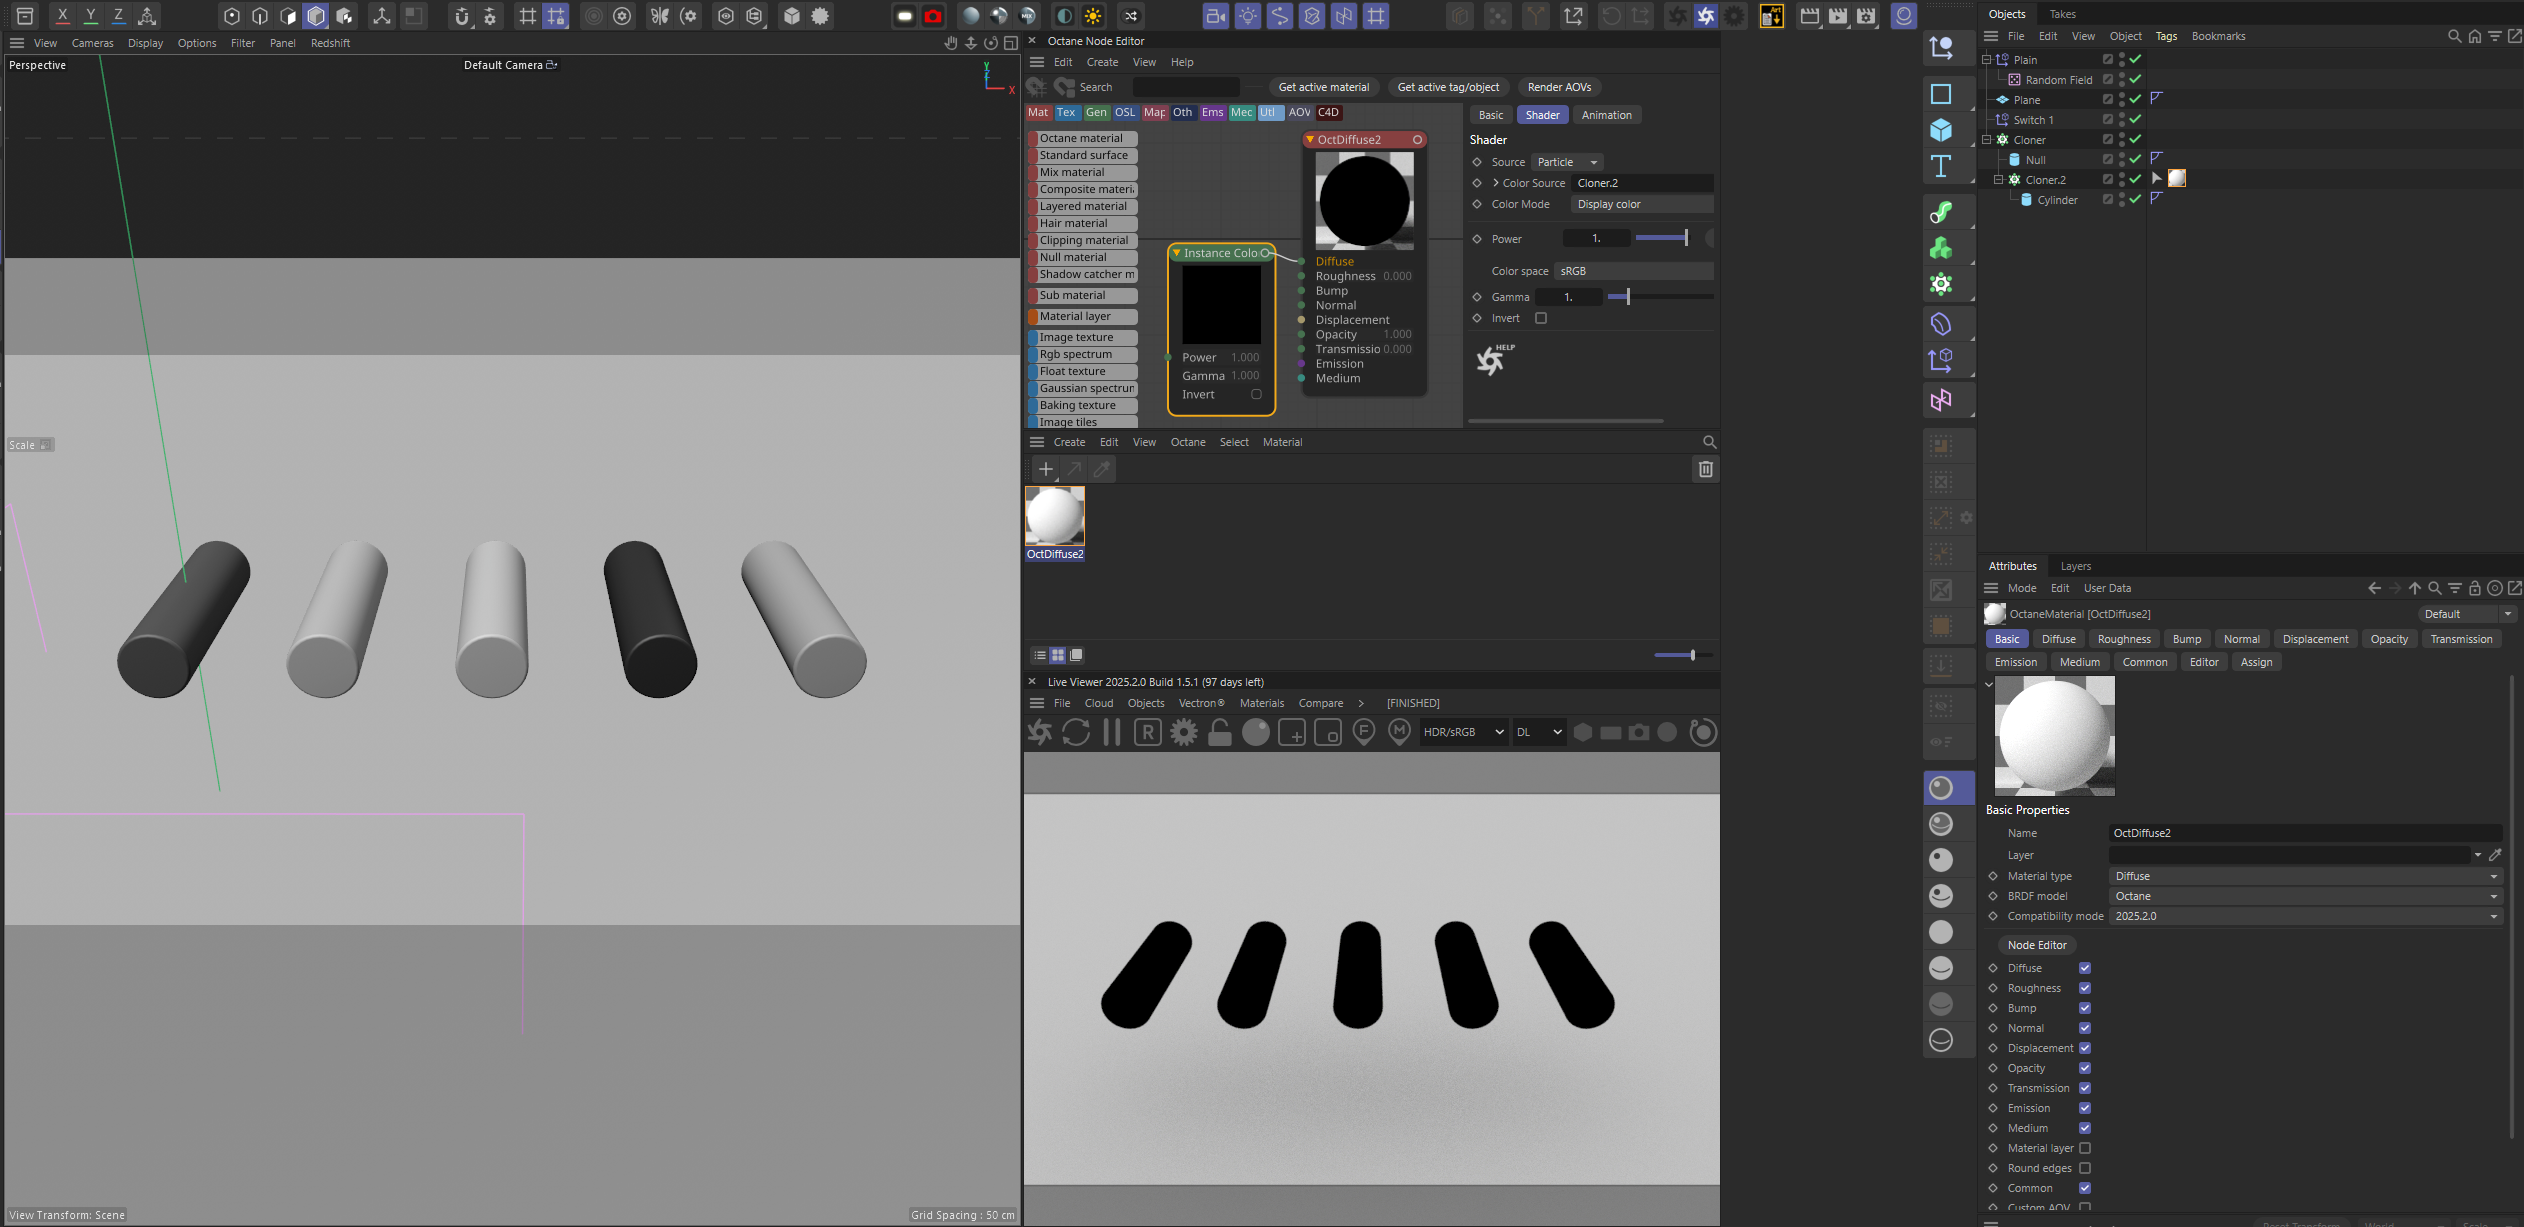The width and height of the screenshot is (2524, 1227).
Task: Click the Text tool in side palette
Action: point(1941,166)
